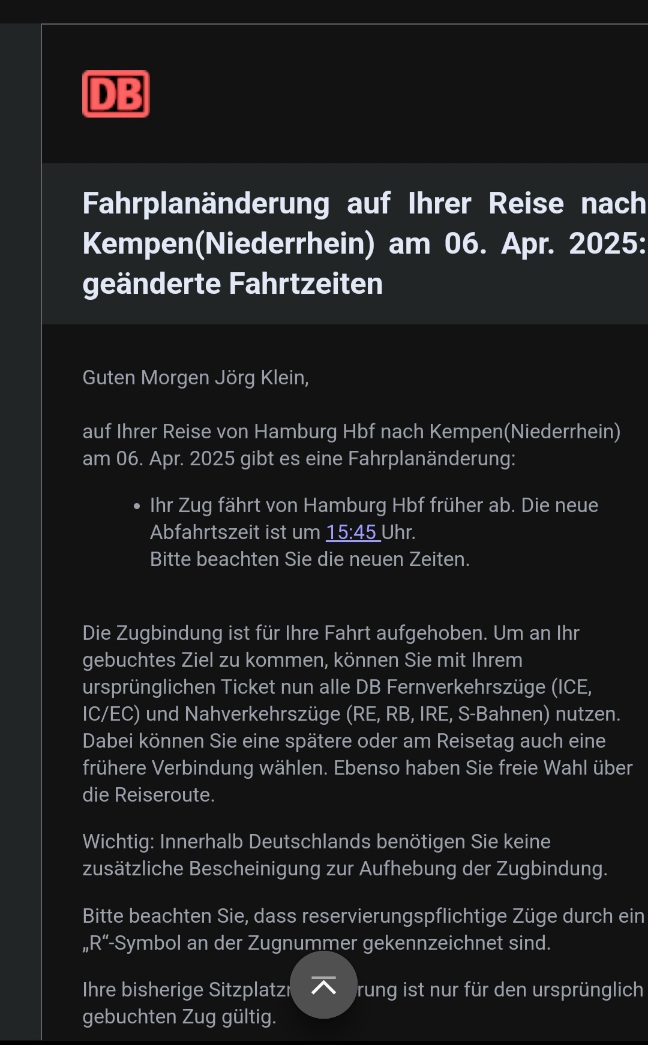648x1045 pixels.
Task: Click the bullet point before 'Ihr Zug fährt'
Action: 137,507
